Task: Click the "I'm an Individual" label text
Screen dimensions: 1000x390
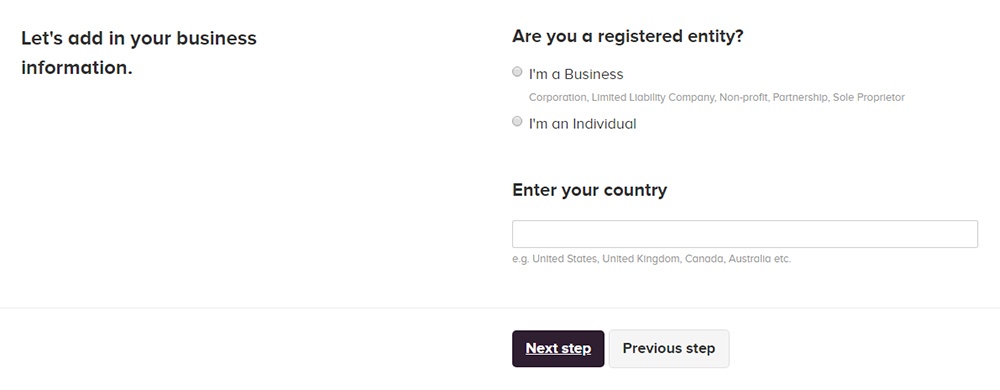Action: click(582, 124)
